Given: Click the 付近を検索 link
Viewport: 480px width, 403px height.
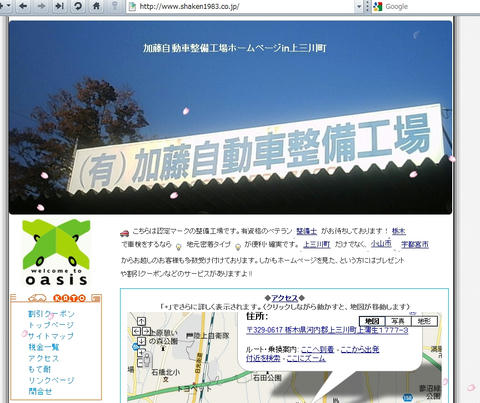Looking at the screenshot, I should pos(263,358).
